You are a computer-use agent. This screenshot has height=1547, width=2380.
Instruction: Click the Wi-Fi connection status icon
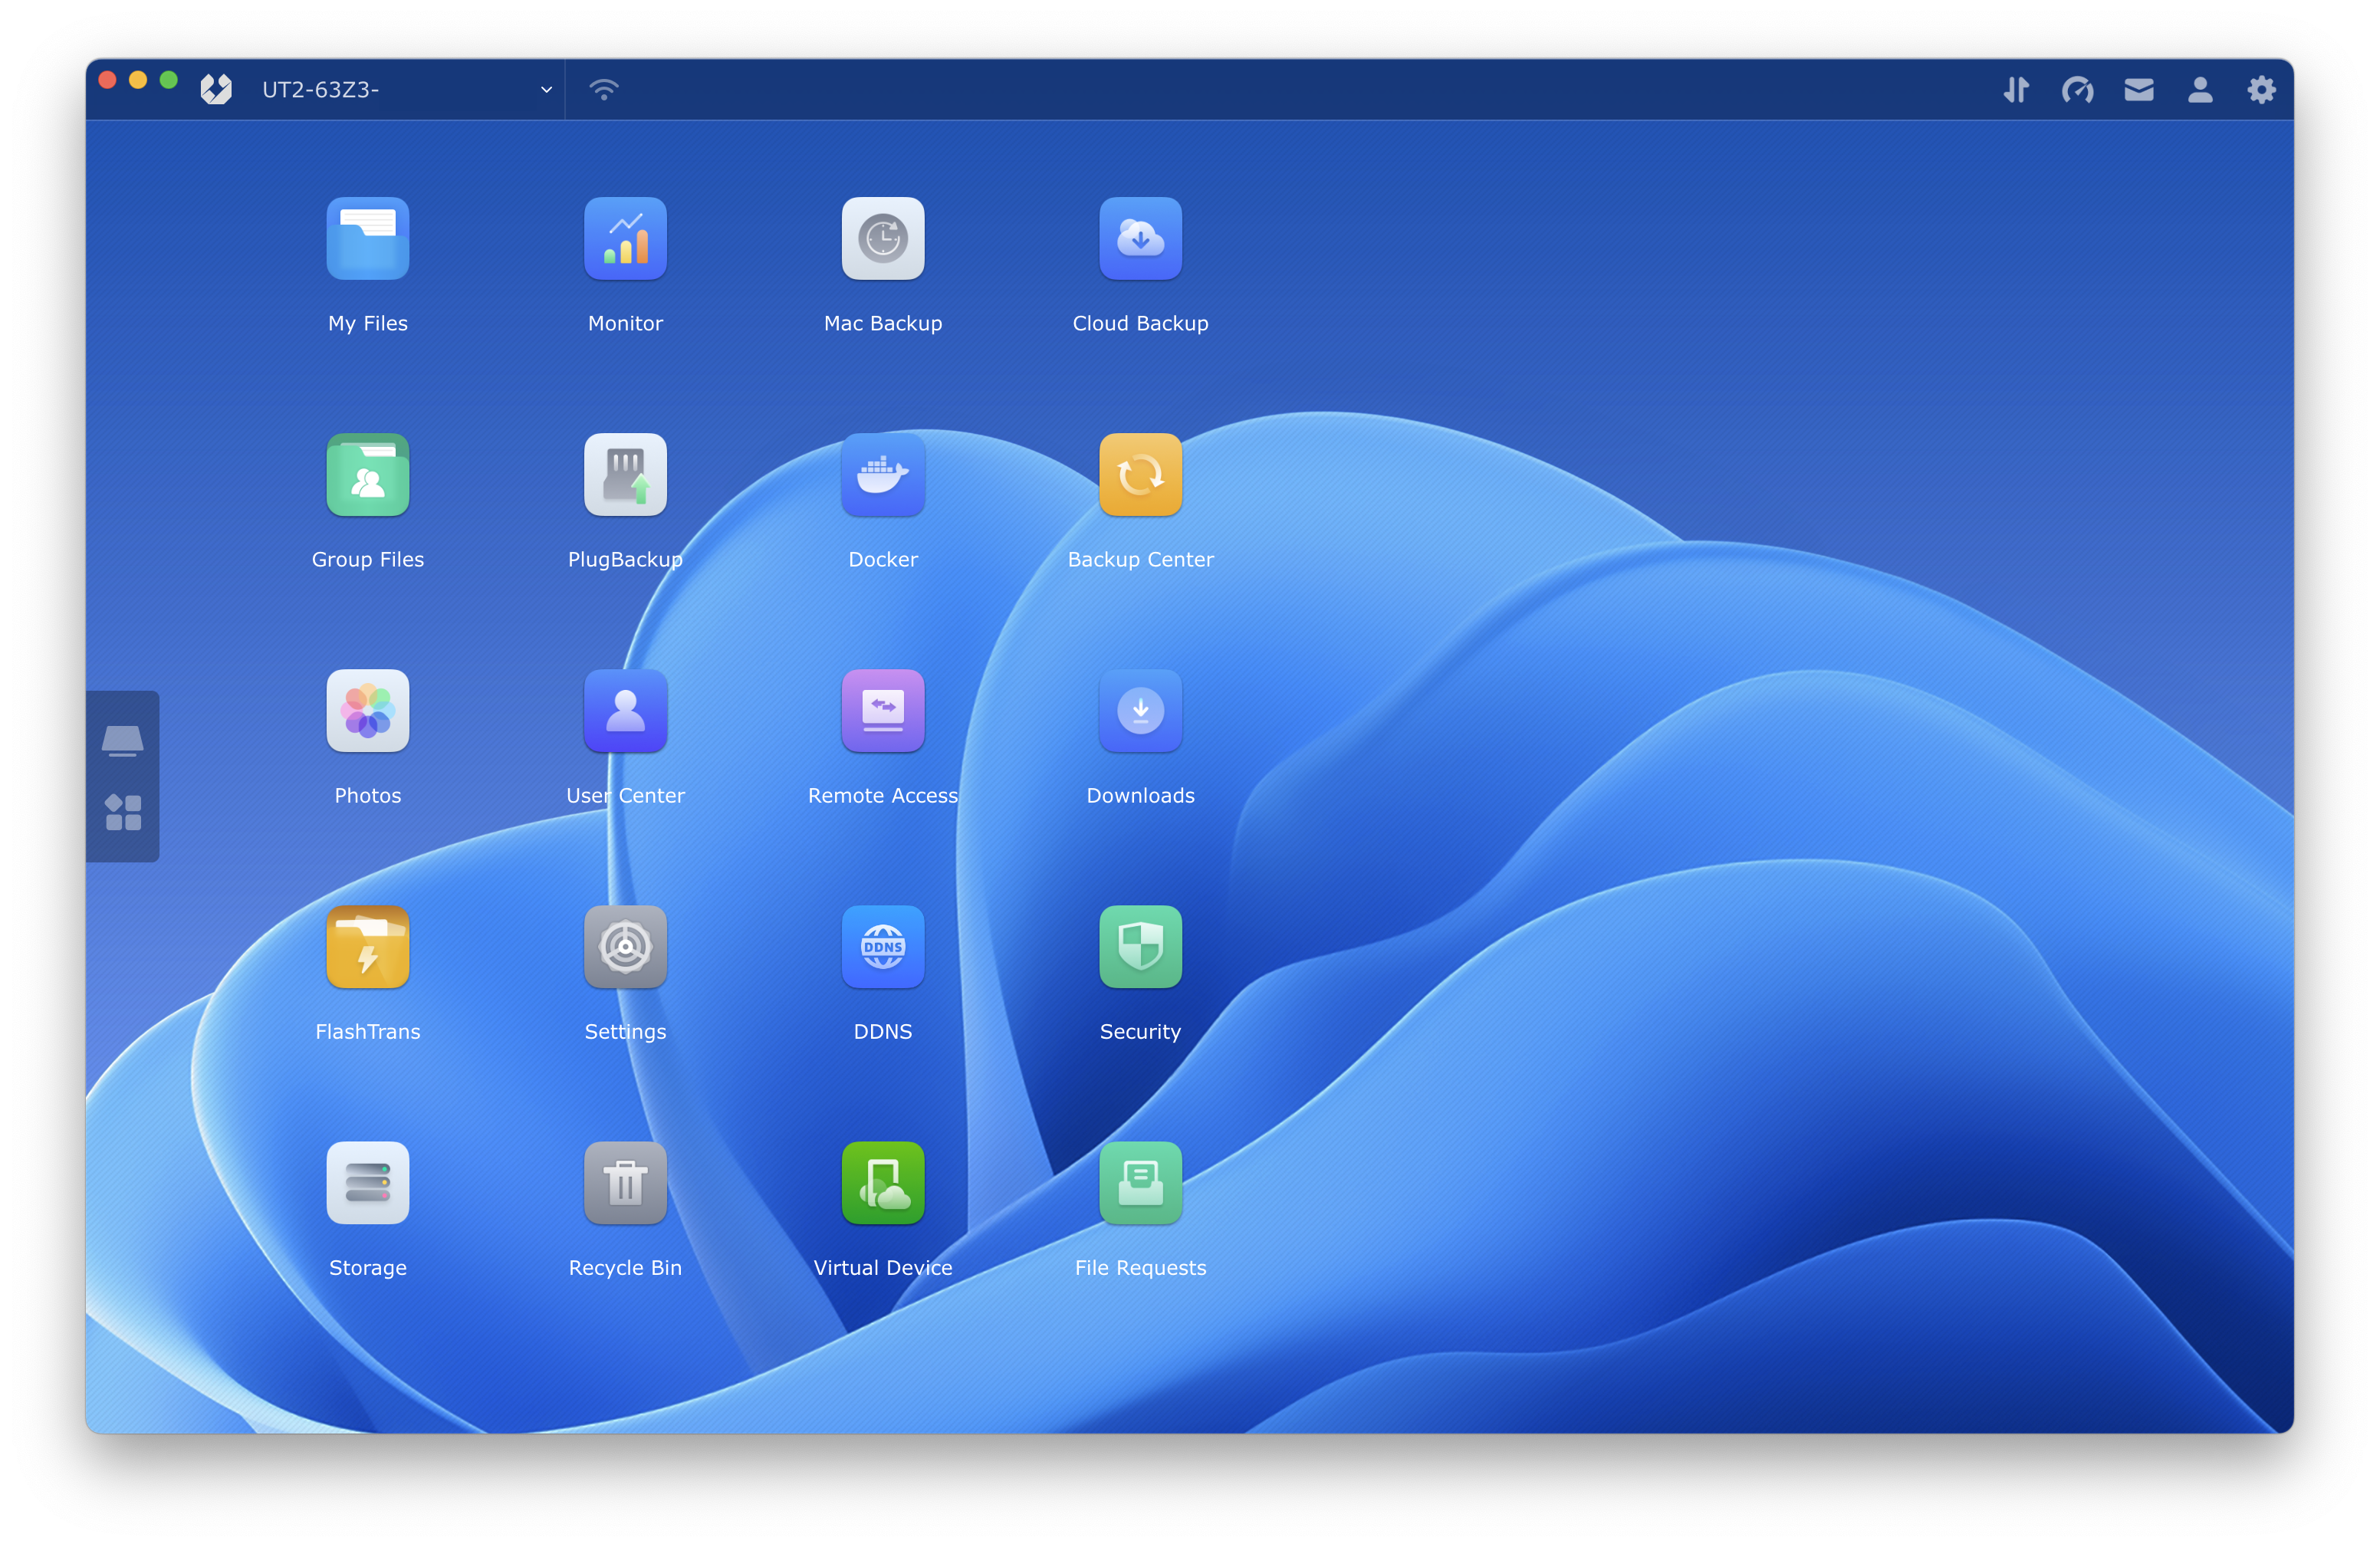604,90
